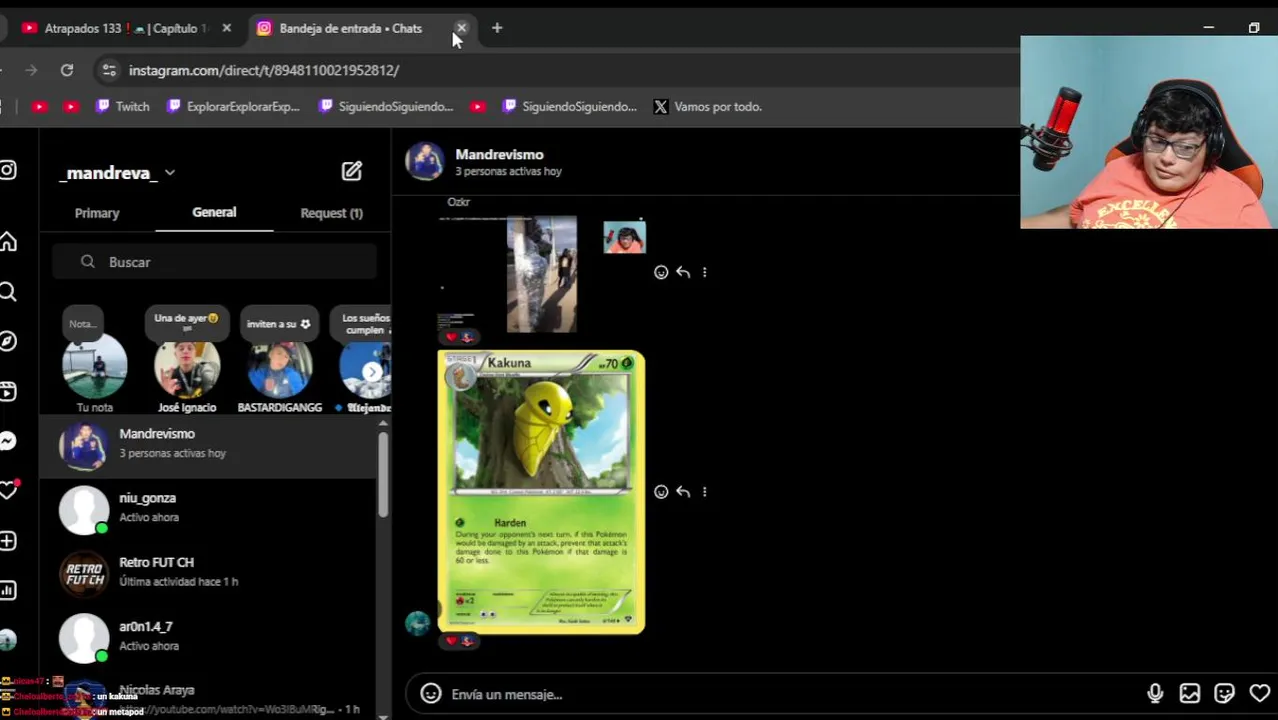
Task: View reactions under the Kakuna card
Action: tap(459, 640)
